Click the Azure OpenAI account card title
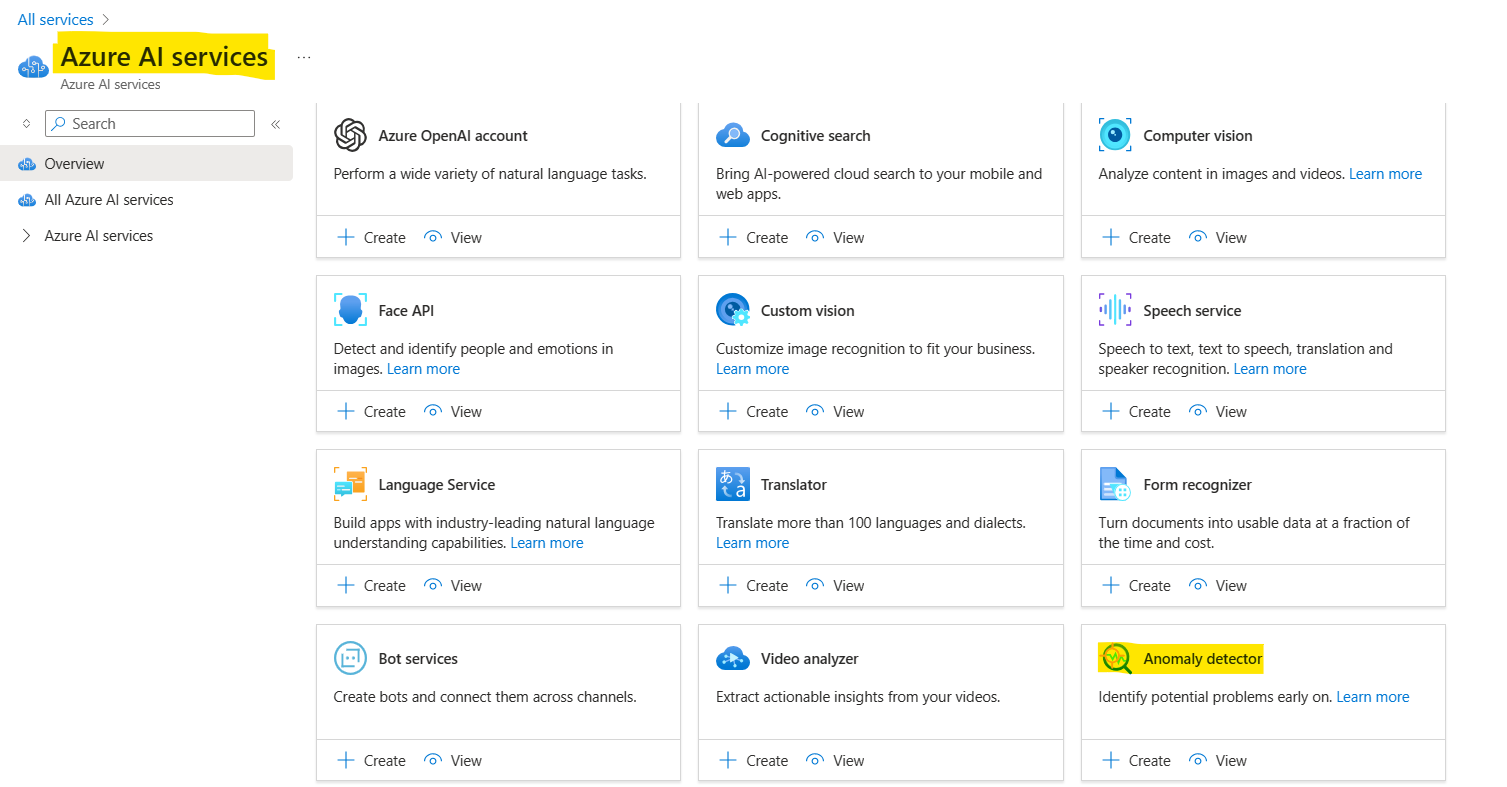Screen dimensions: 1507x787 point(453,136)
